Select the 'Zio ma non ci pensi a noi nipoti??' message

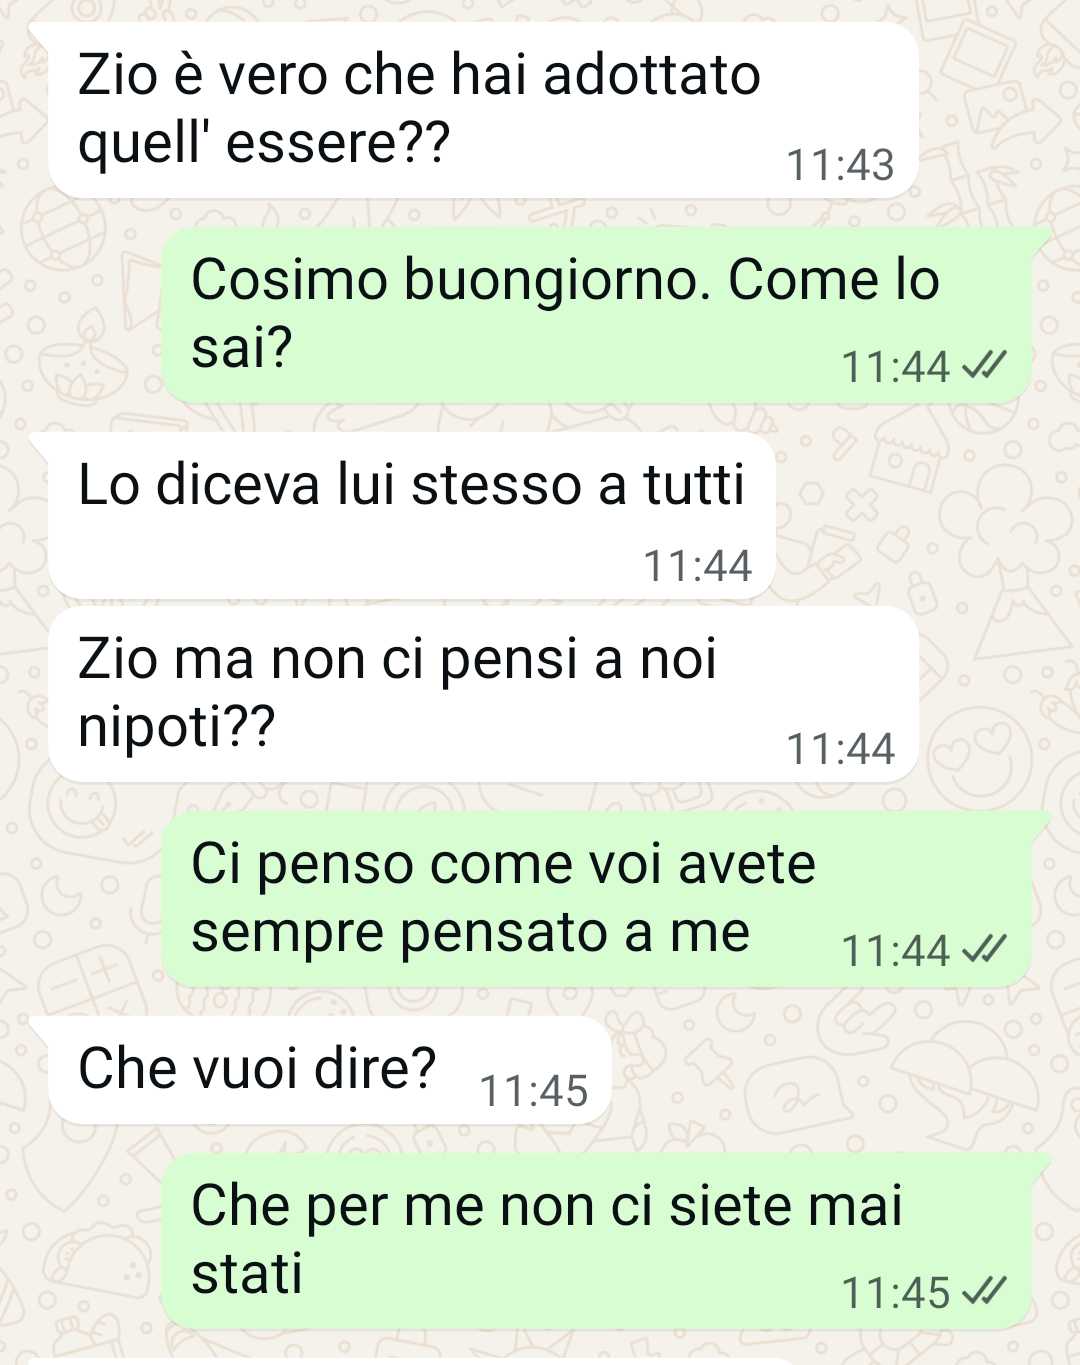483,694
